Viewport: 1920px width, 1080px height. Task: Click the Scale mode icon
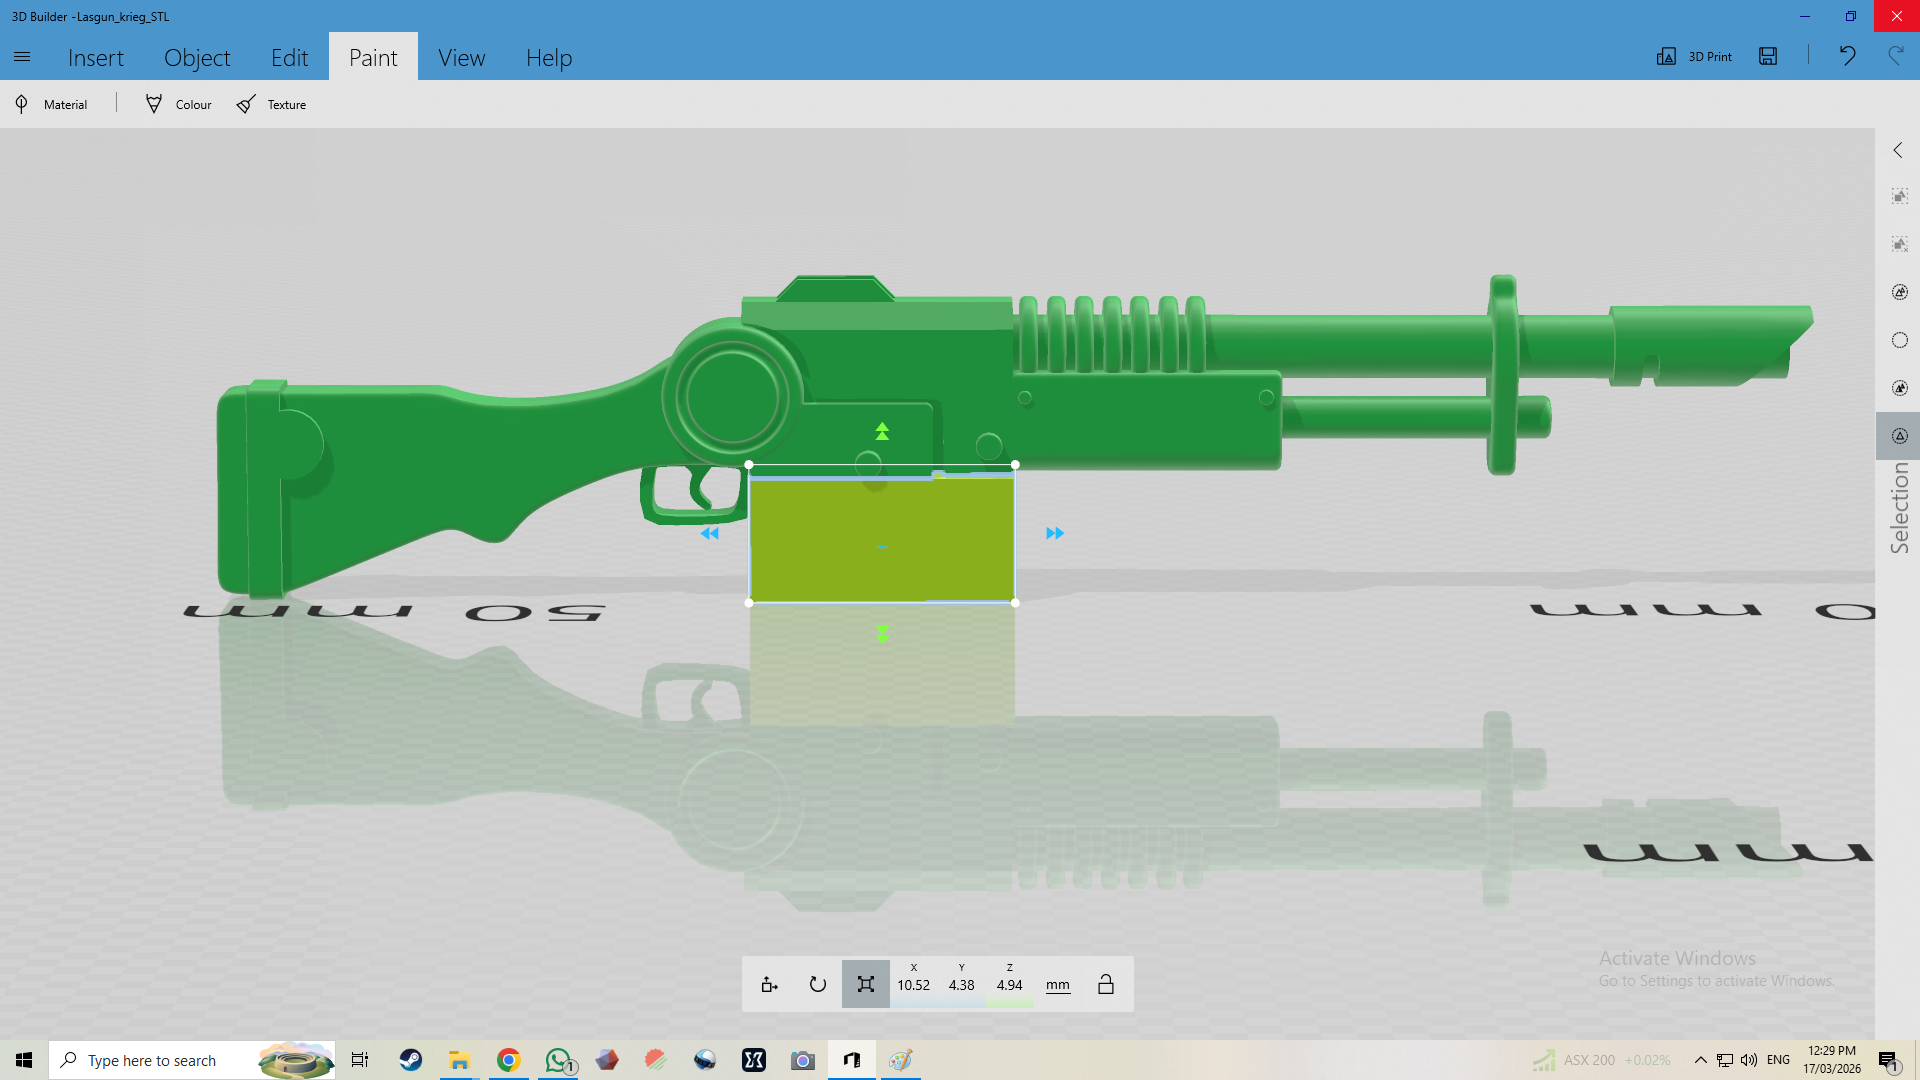[865, 985]
